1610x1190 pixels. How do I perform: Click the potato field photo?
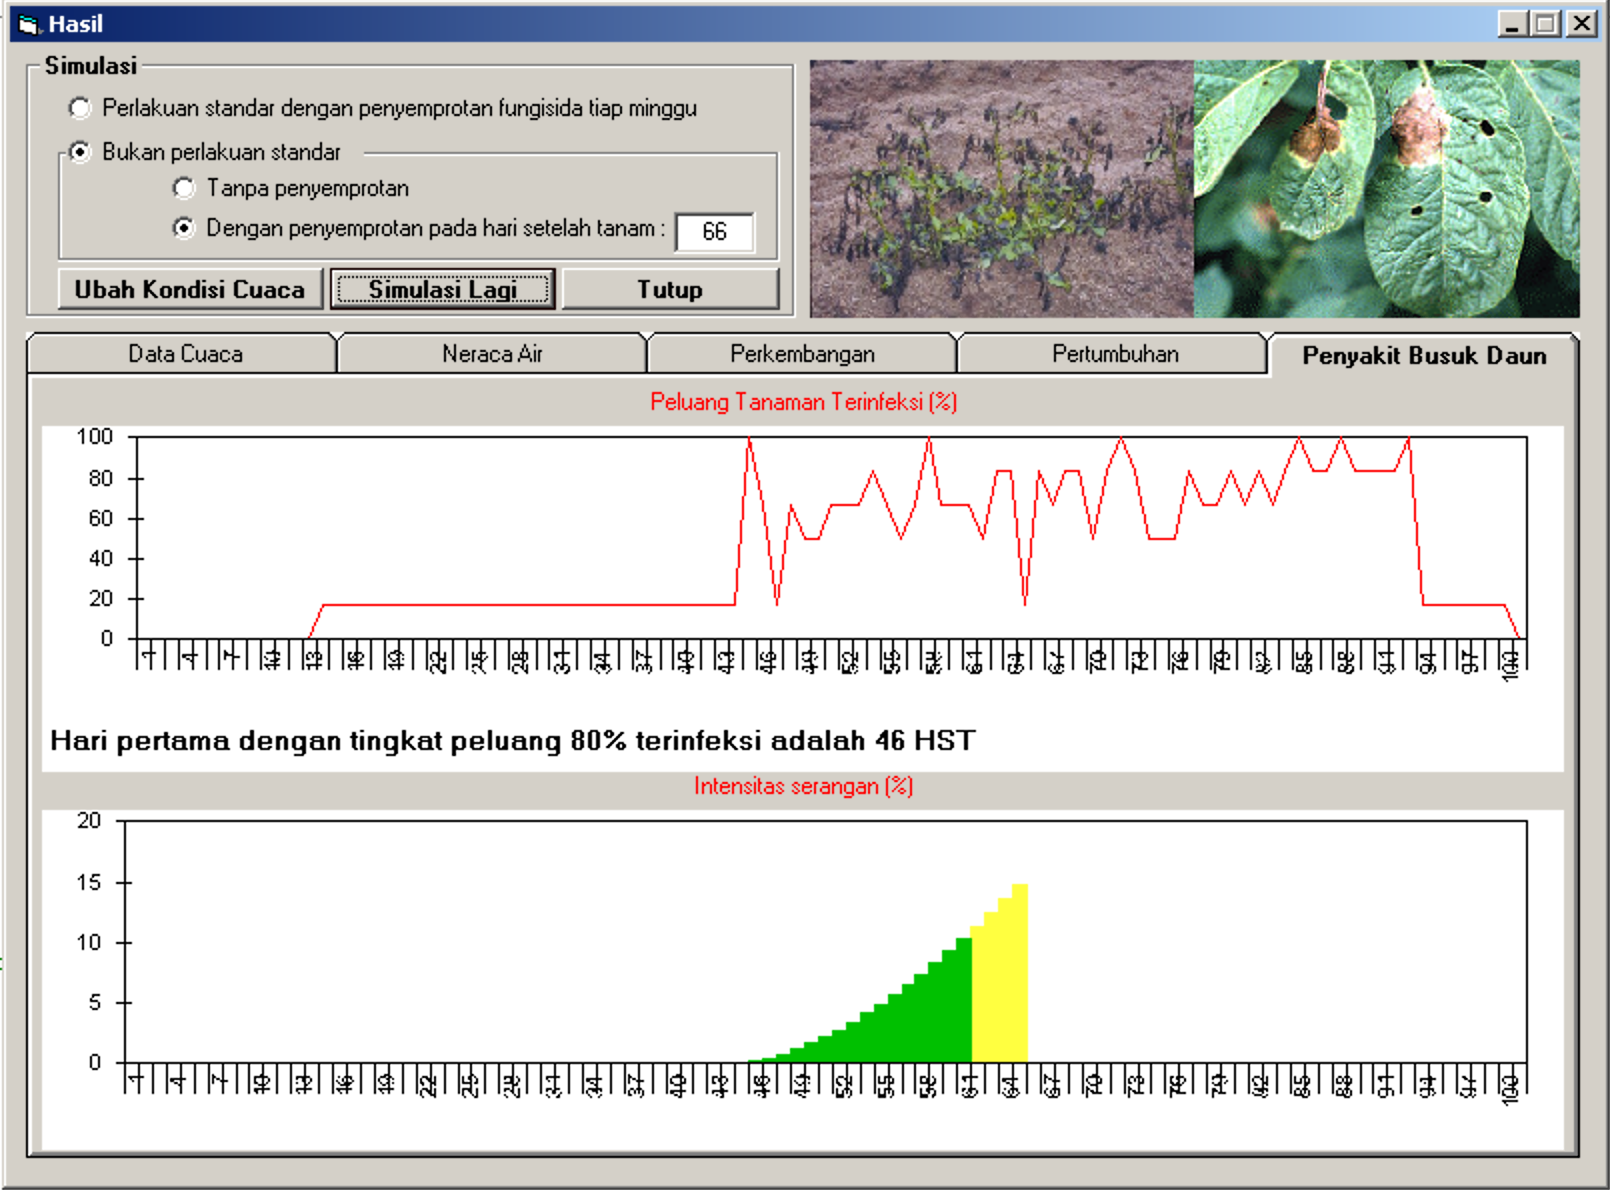[1001, 189]
